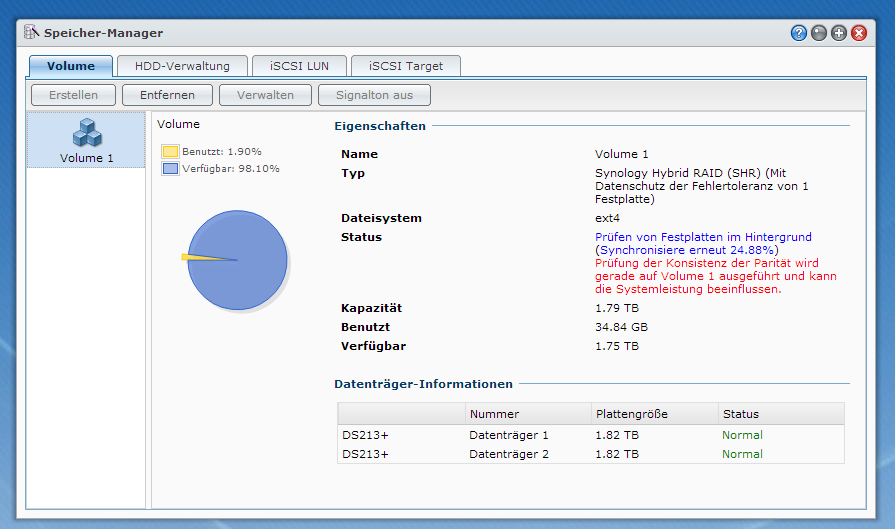Click the Entfernen button

click(x=167, y=95)
